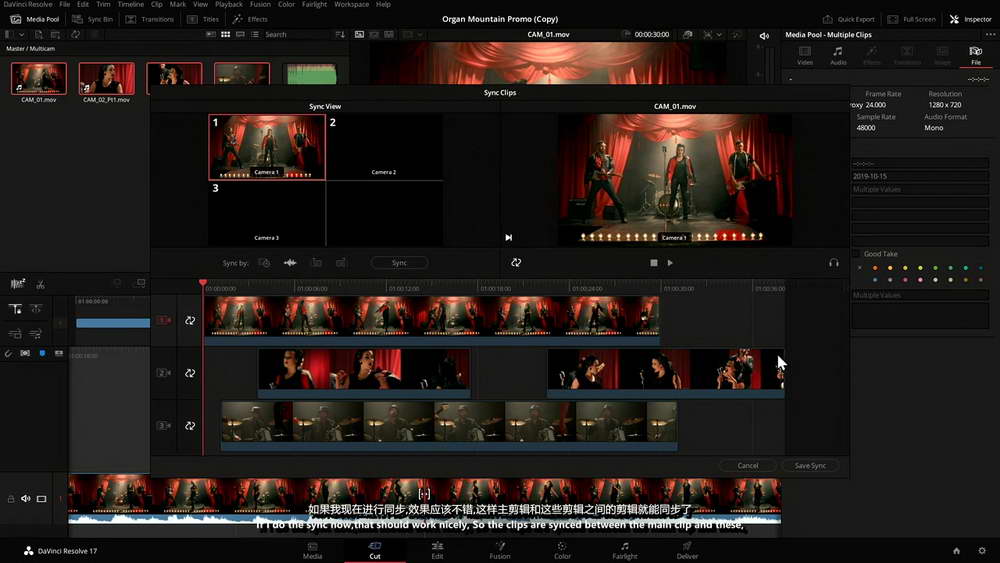
Task: Go to the Deliver page
Action: 687,551
